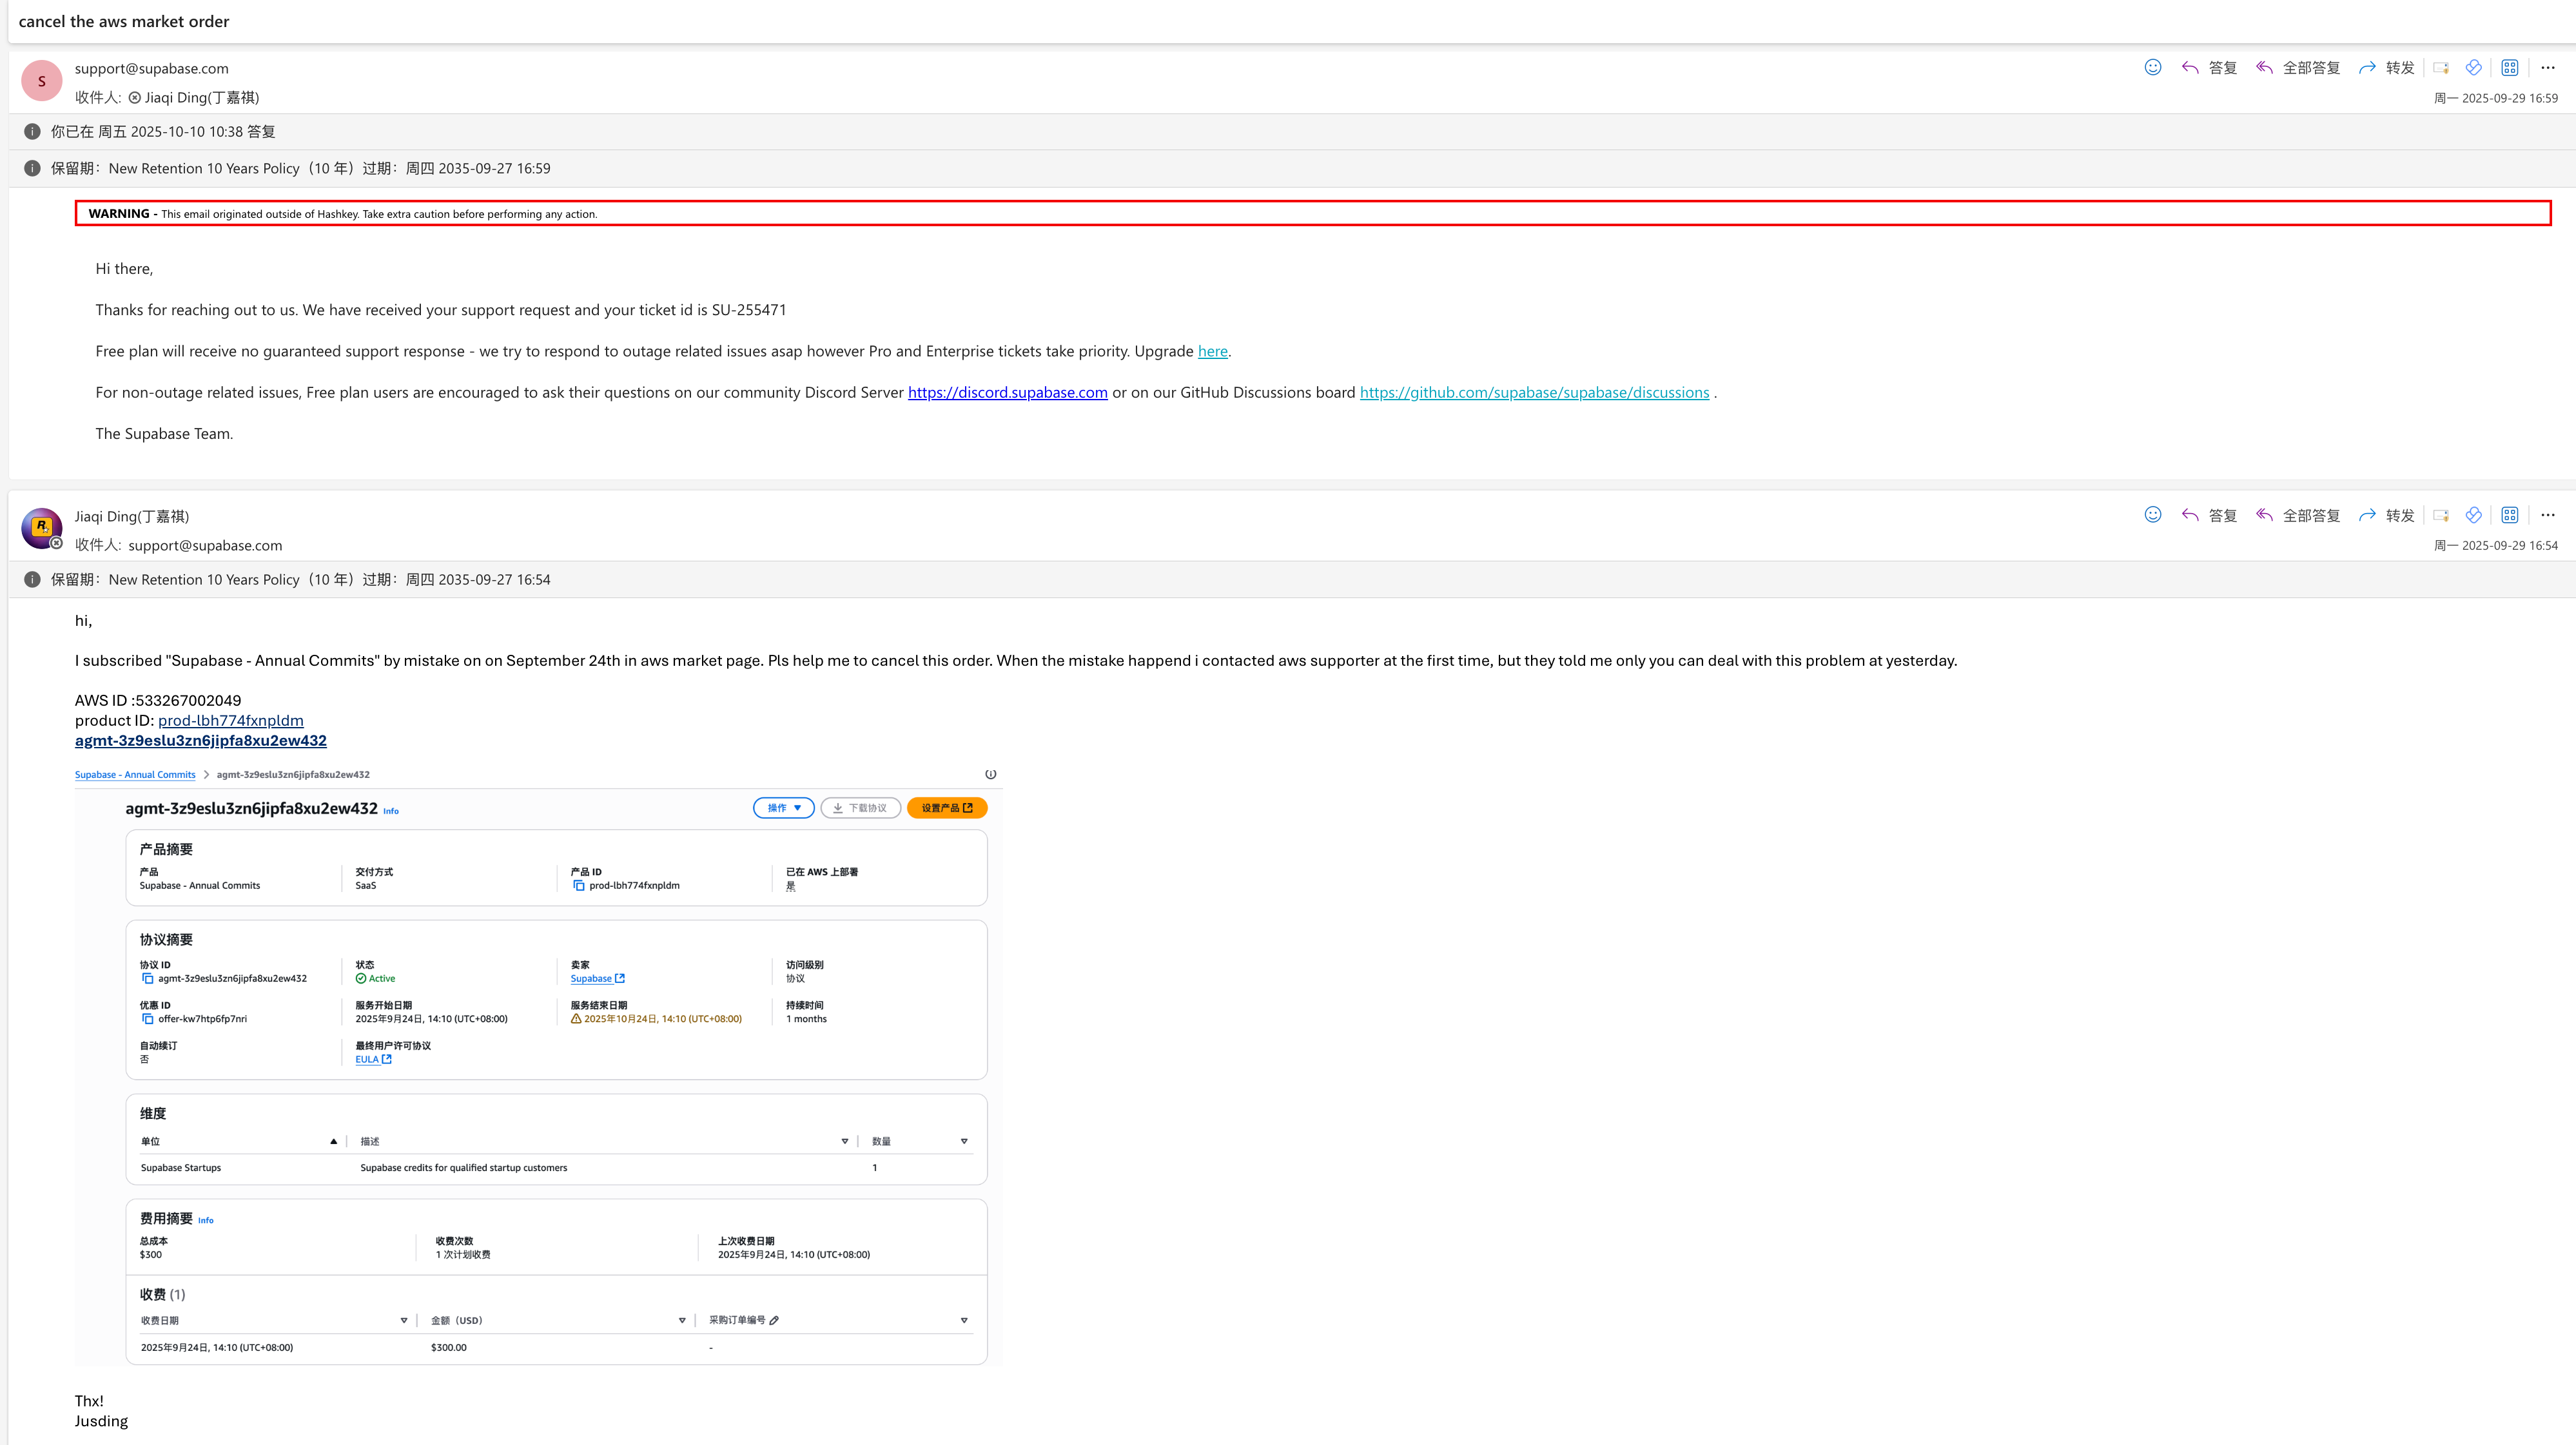The width and height of the screenshot is (2576, 1445).
Task: Click the prod-lbh774fxnpldm product ID link
Action: click(x=230, y=720)
